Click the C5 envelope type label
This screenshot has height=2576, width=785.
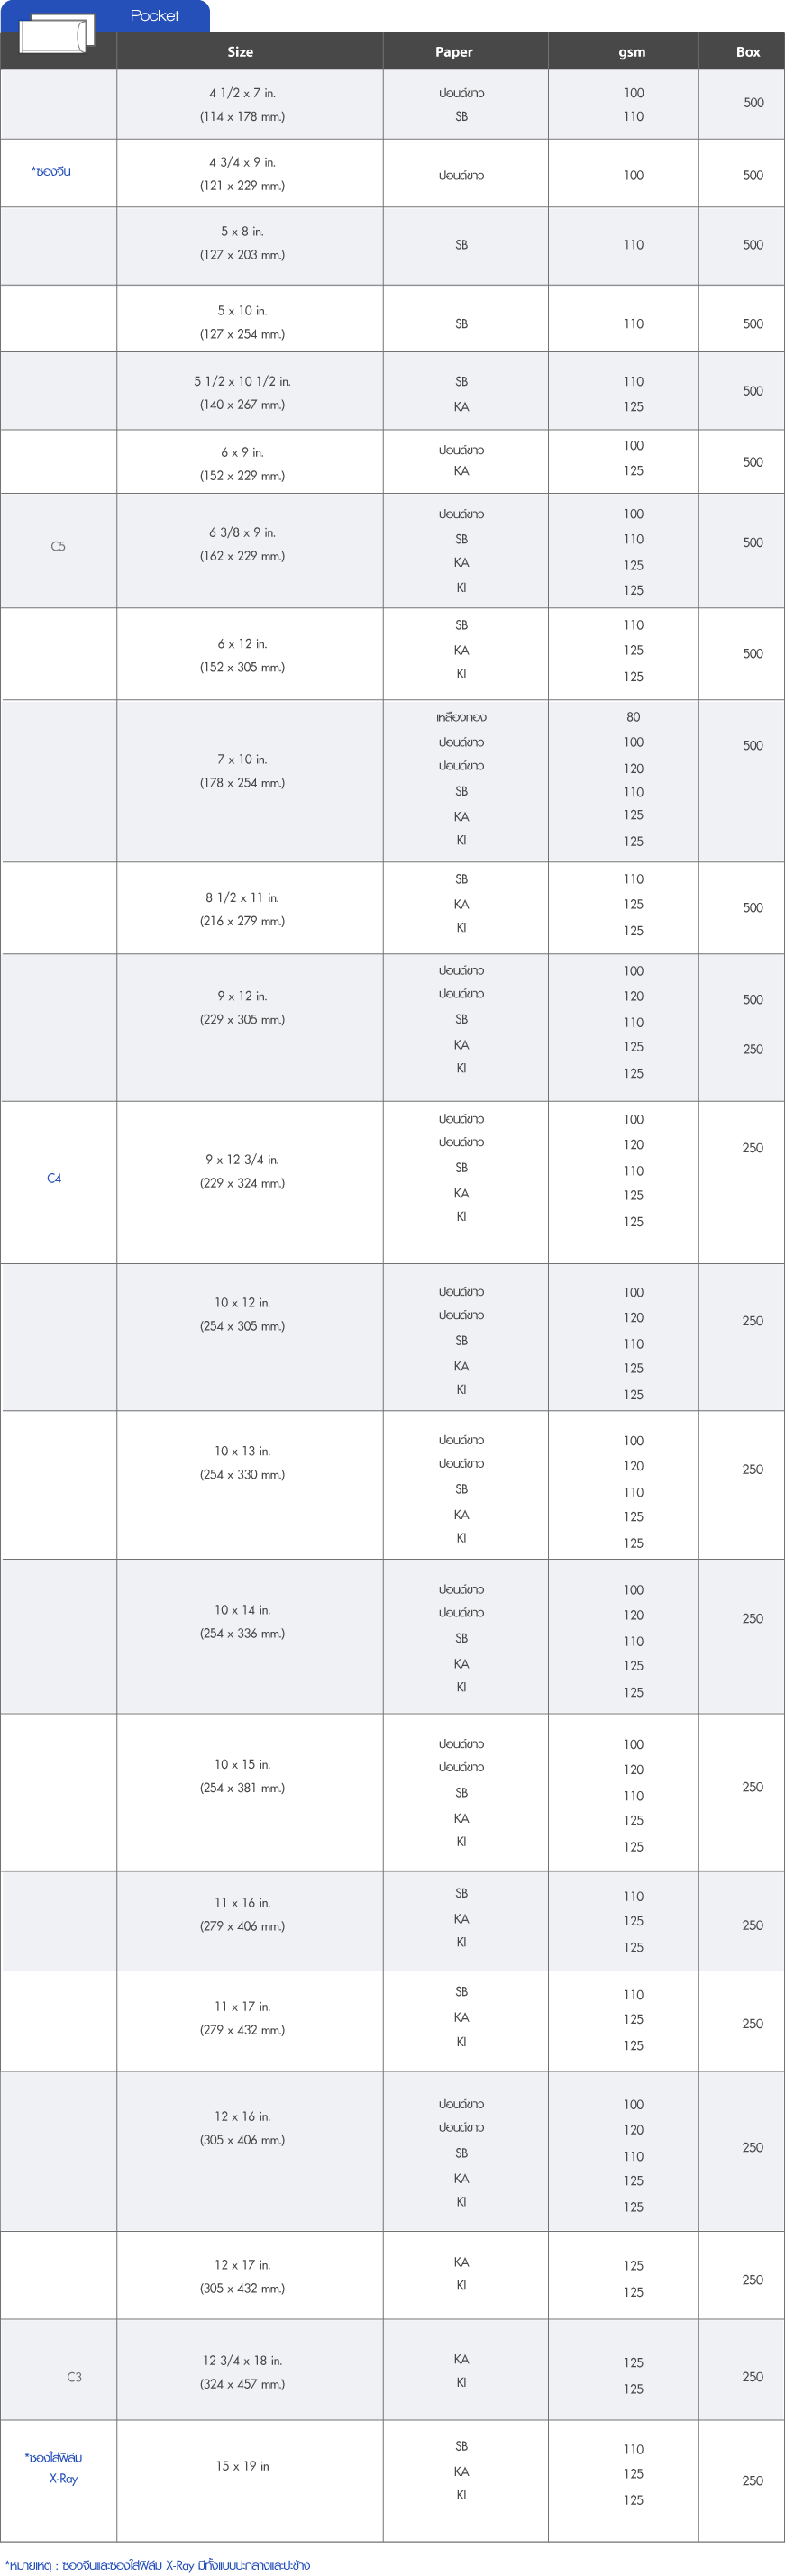click(58, 546)
